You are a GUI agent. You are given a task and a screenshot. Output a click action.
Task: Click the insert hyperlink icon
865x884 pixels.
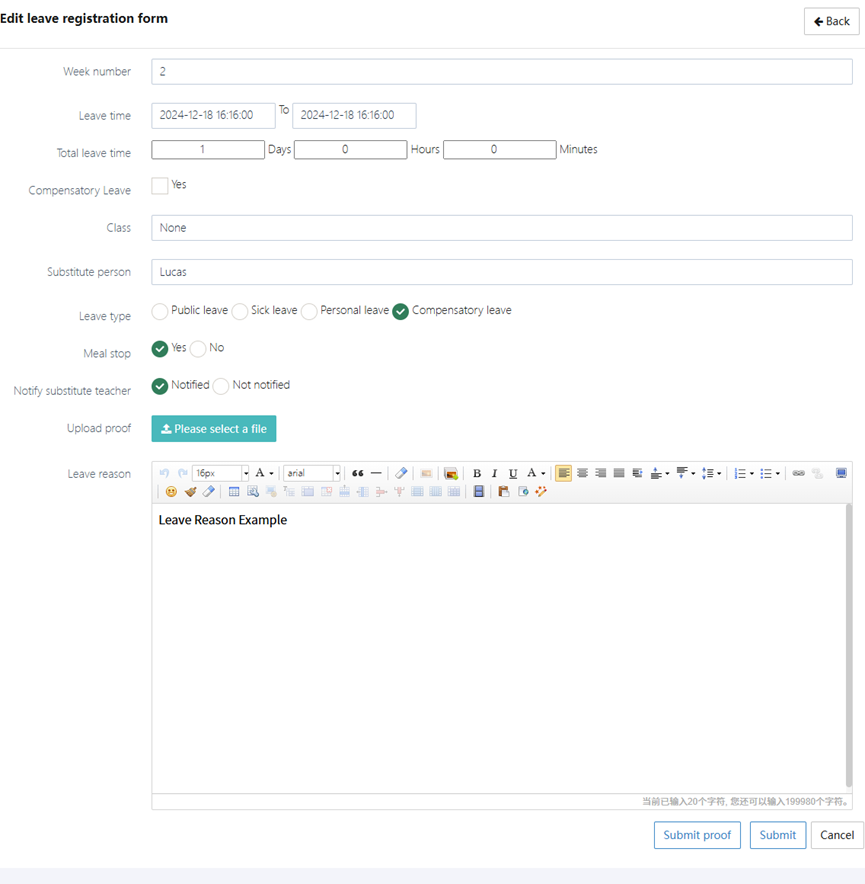pyautogui.click(x=798, y=473)
